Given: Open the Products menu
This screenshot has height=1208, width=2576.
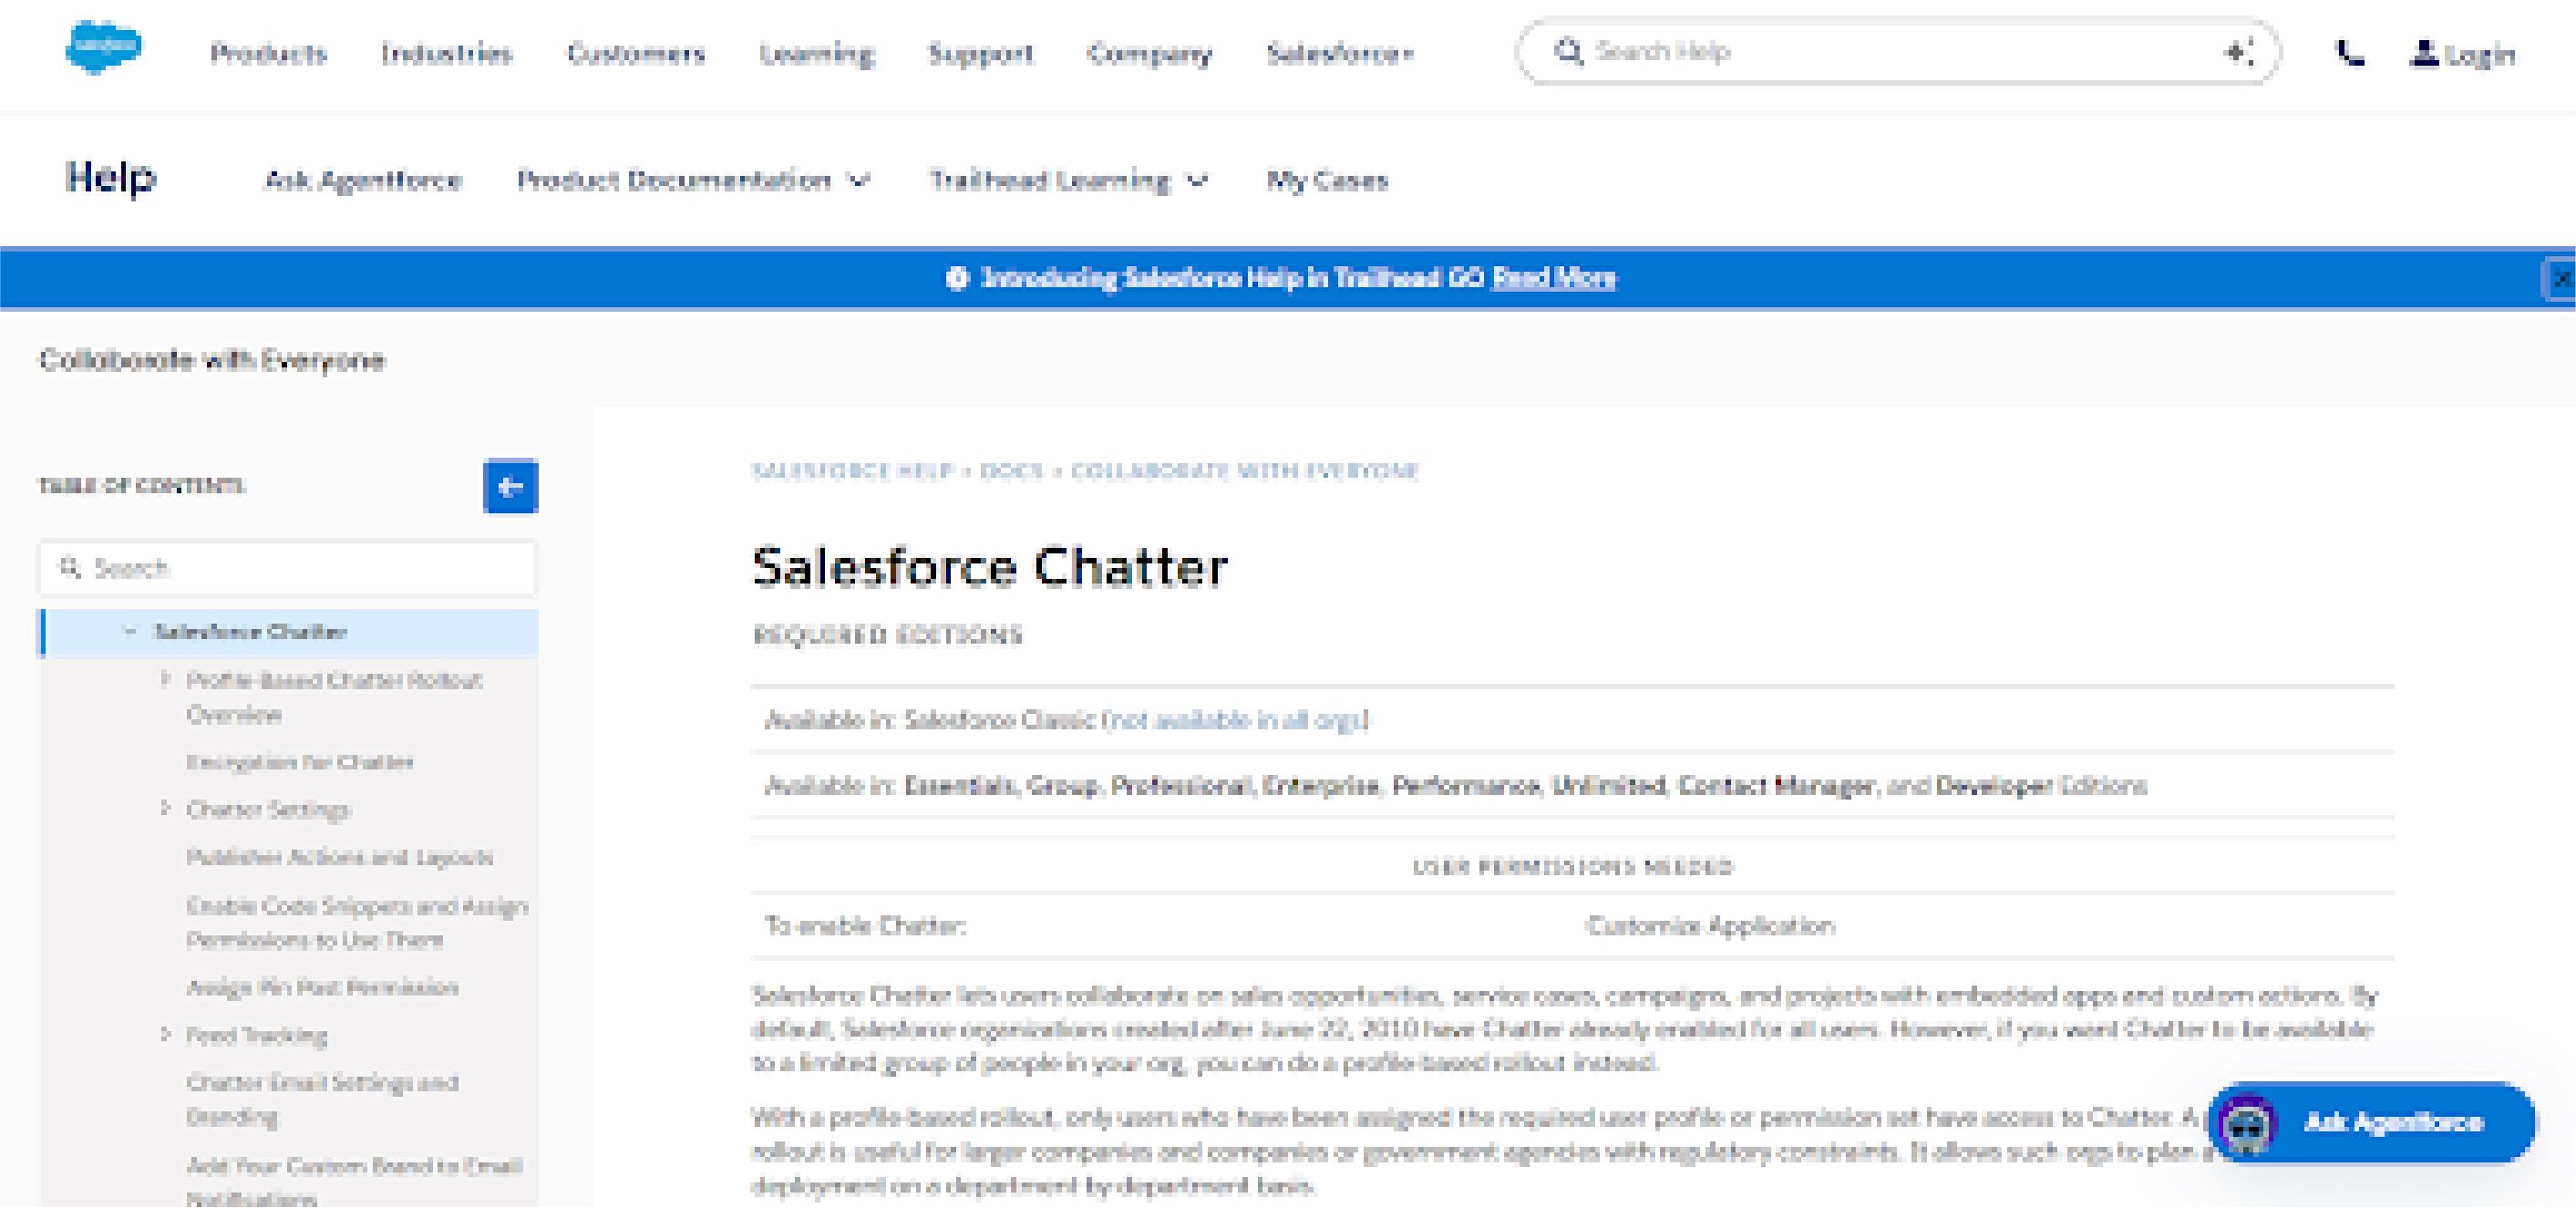Looking at the screenshot, I should [x=268, y=53].
